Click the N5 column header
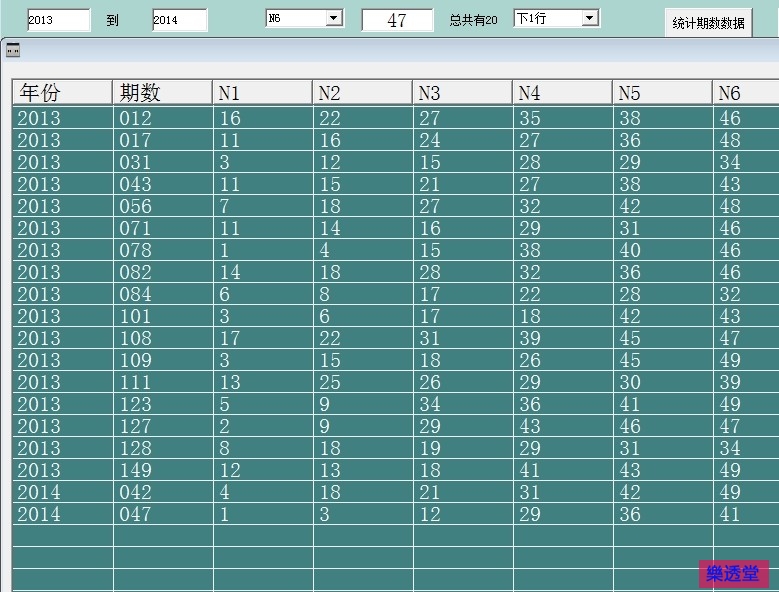The width and height of the screenshot is (779, 592). pos(662,93)
